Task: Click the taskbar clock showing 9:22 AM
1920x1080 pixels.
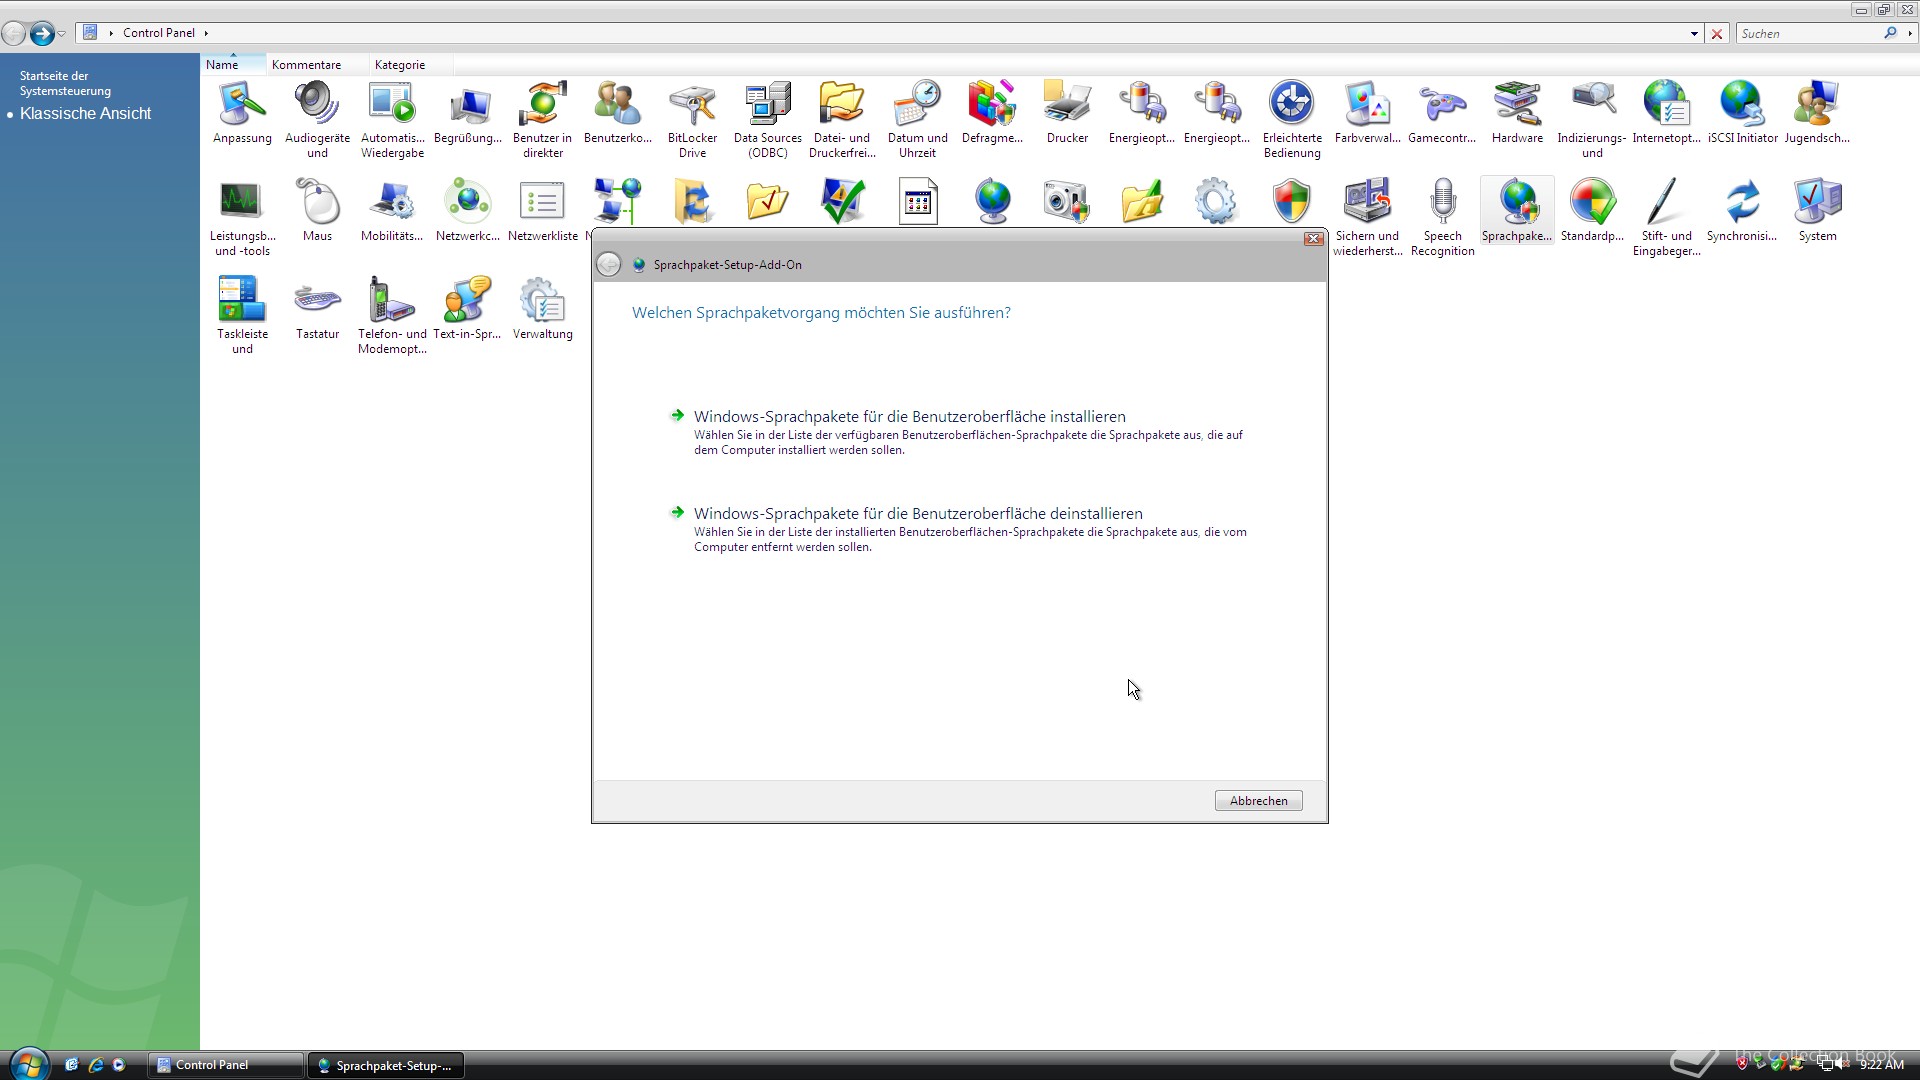Action: [1881, 1065]
